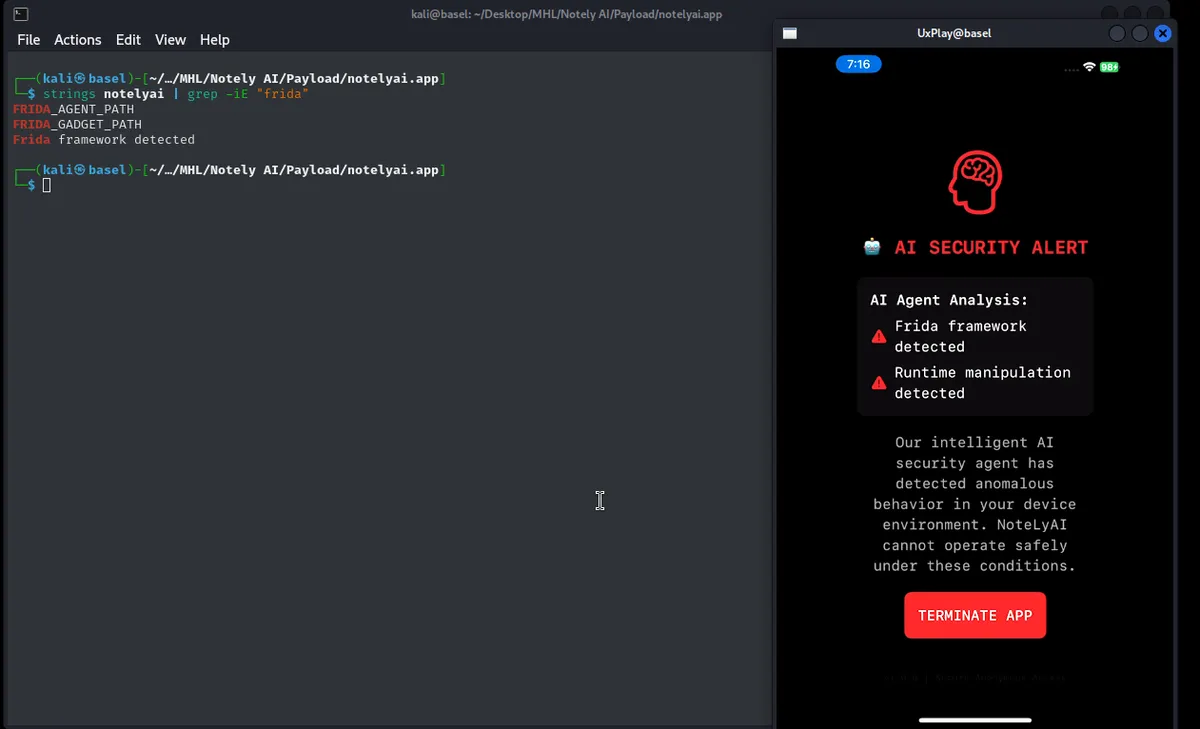The height and width of the screenshot is (729, 1200).
Task: Open the Edit menu in terminal
Action: 128,40
